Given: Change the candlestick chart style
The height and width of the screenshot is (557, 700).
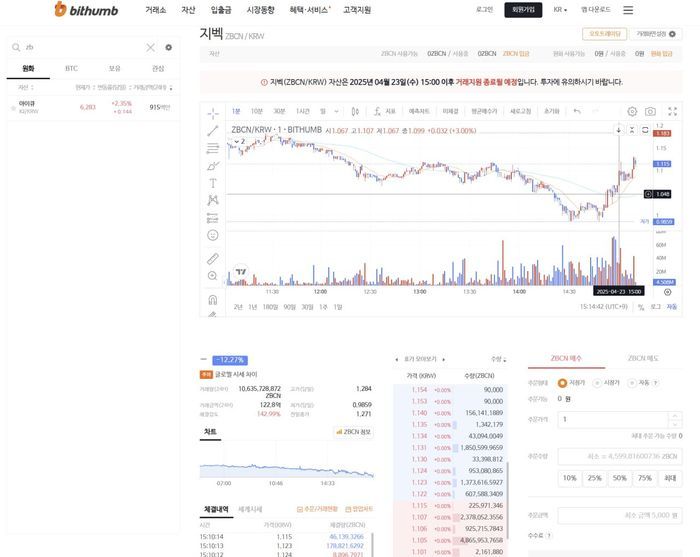Looking at the screenshot, I should tap(355, 111).
